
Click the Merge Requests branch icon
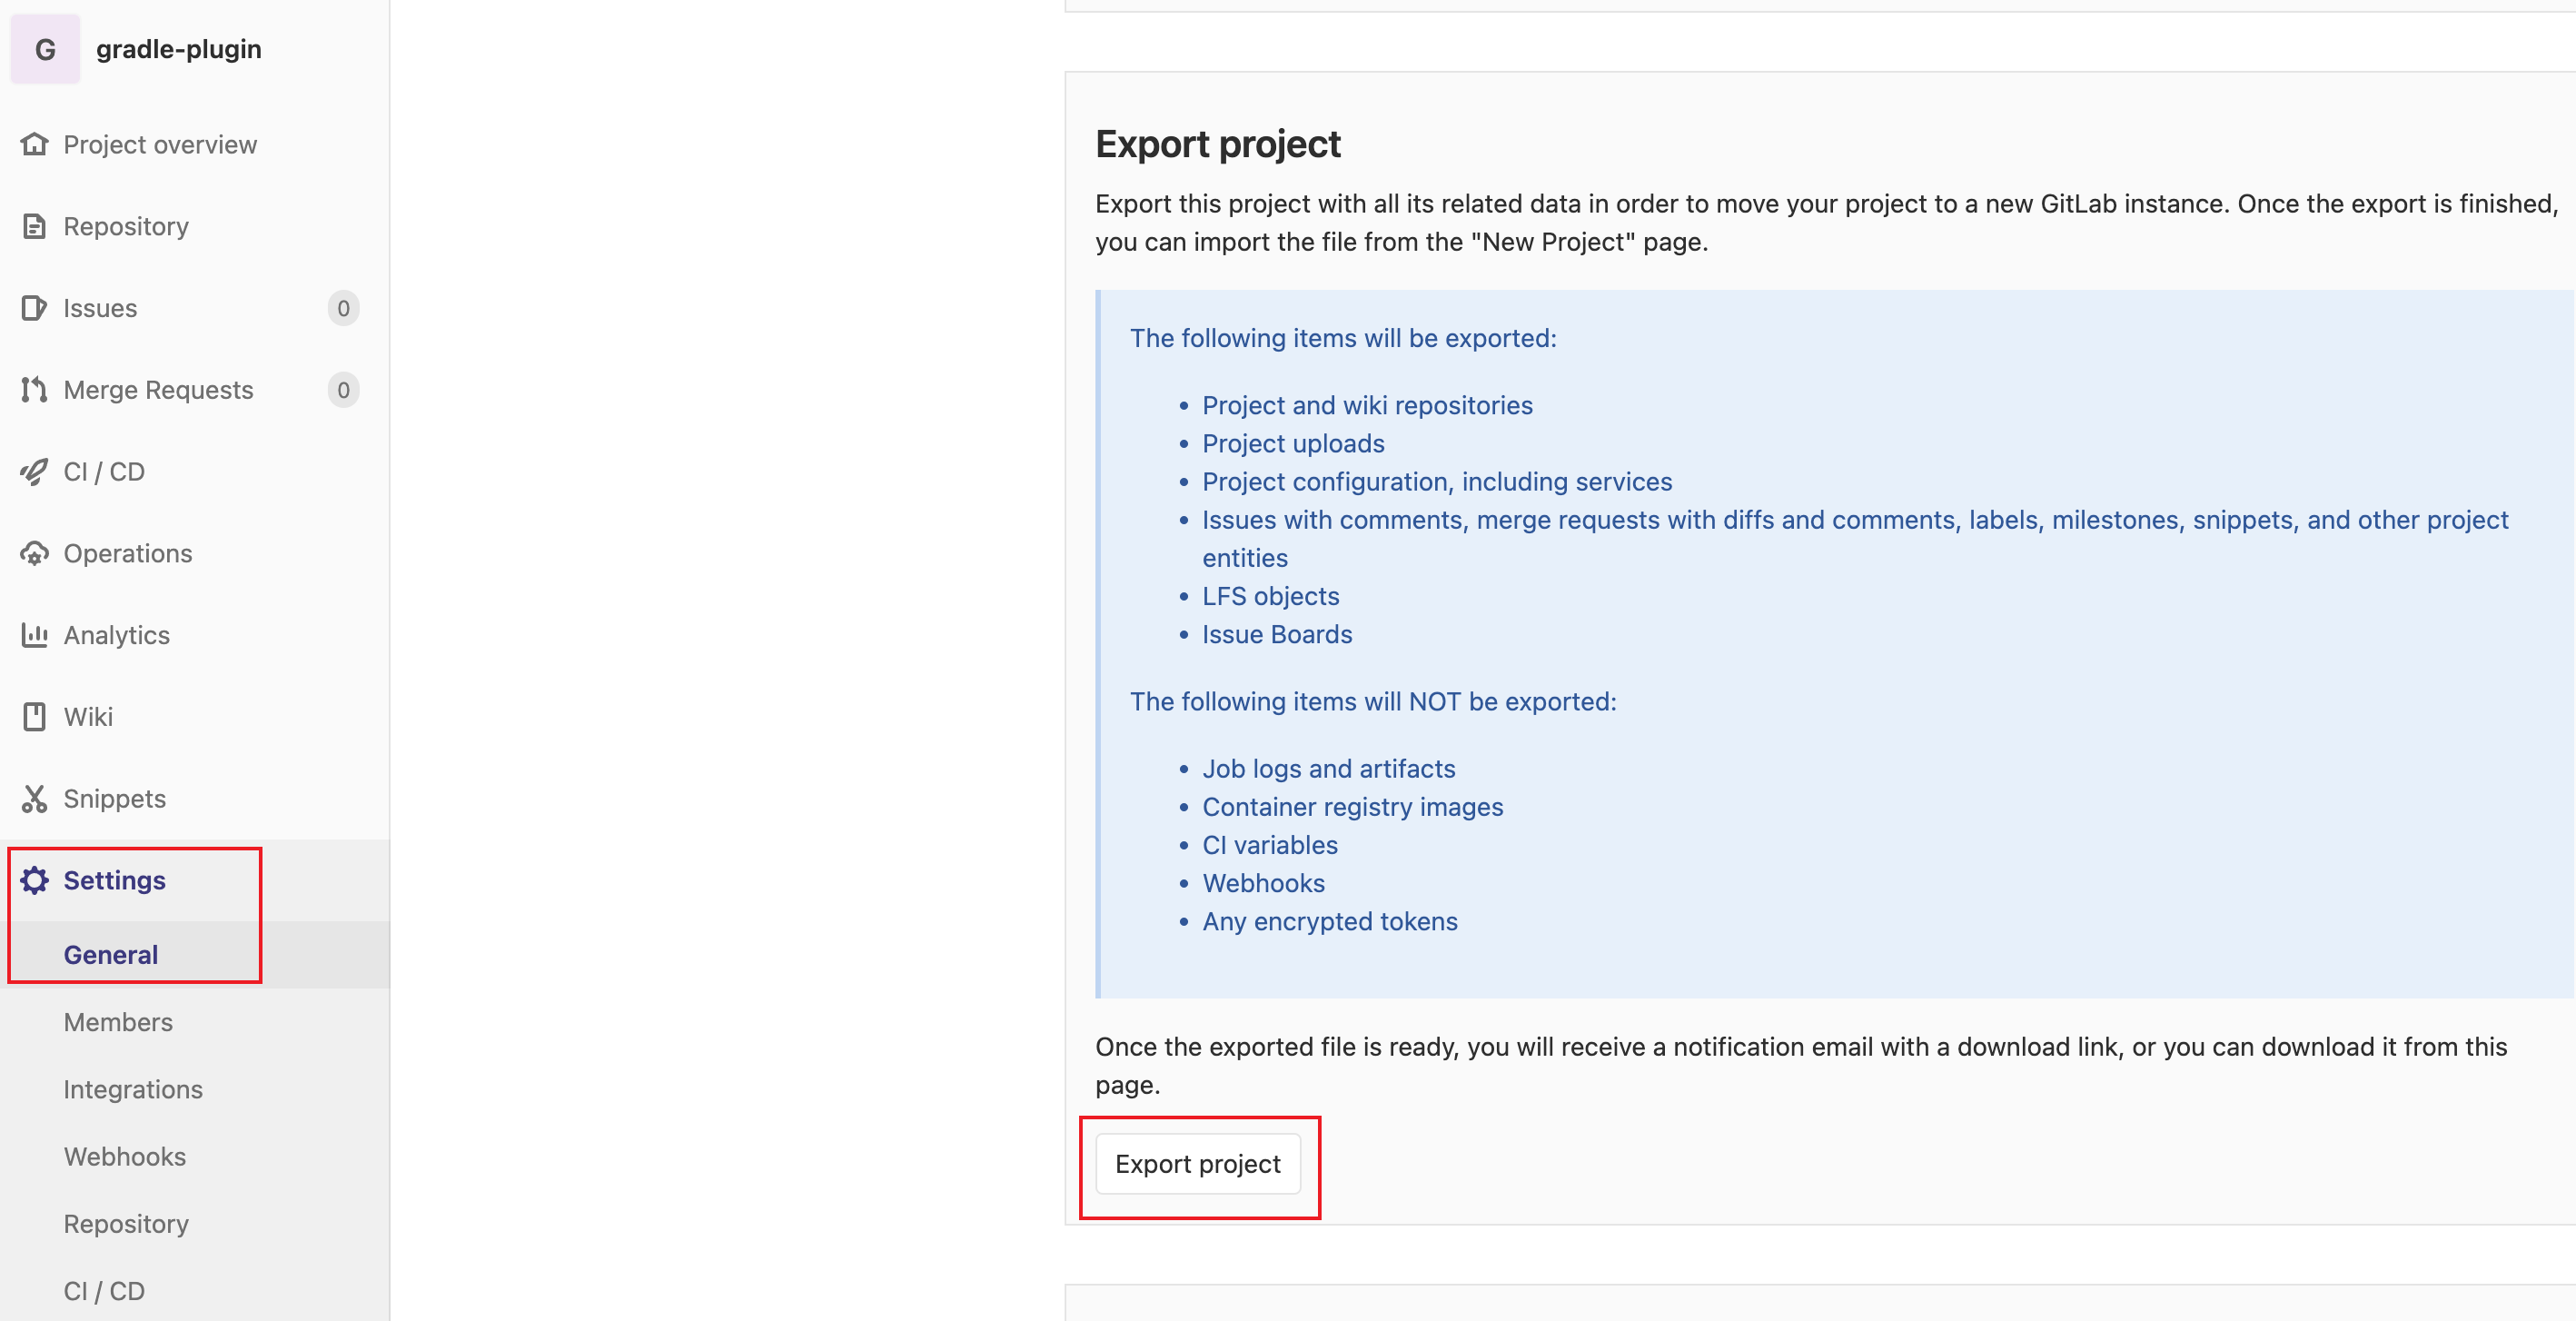tap(34, 390)
